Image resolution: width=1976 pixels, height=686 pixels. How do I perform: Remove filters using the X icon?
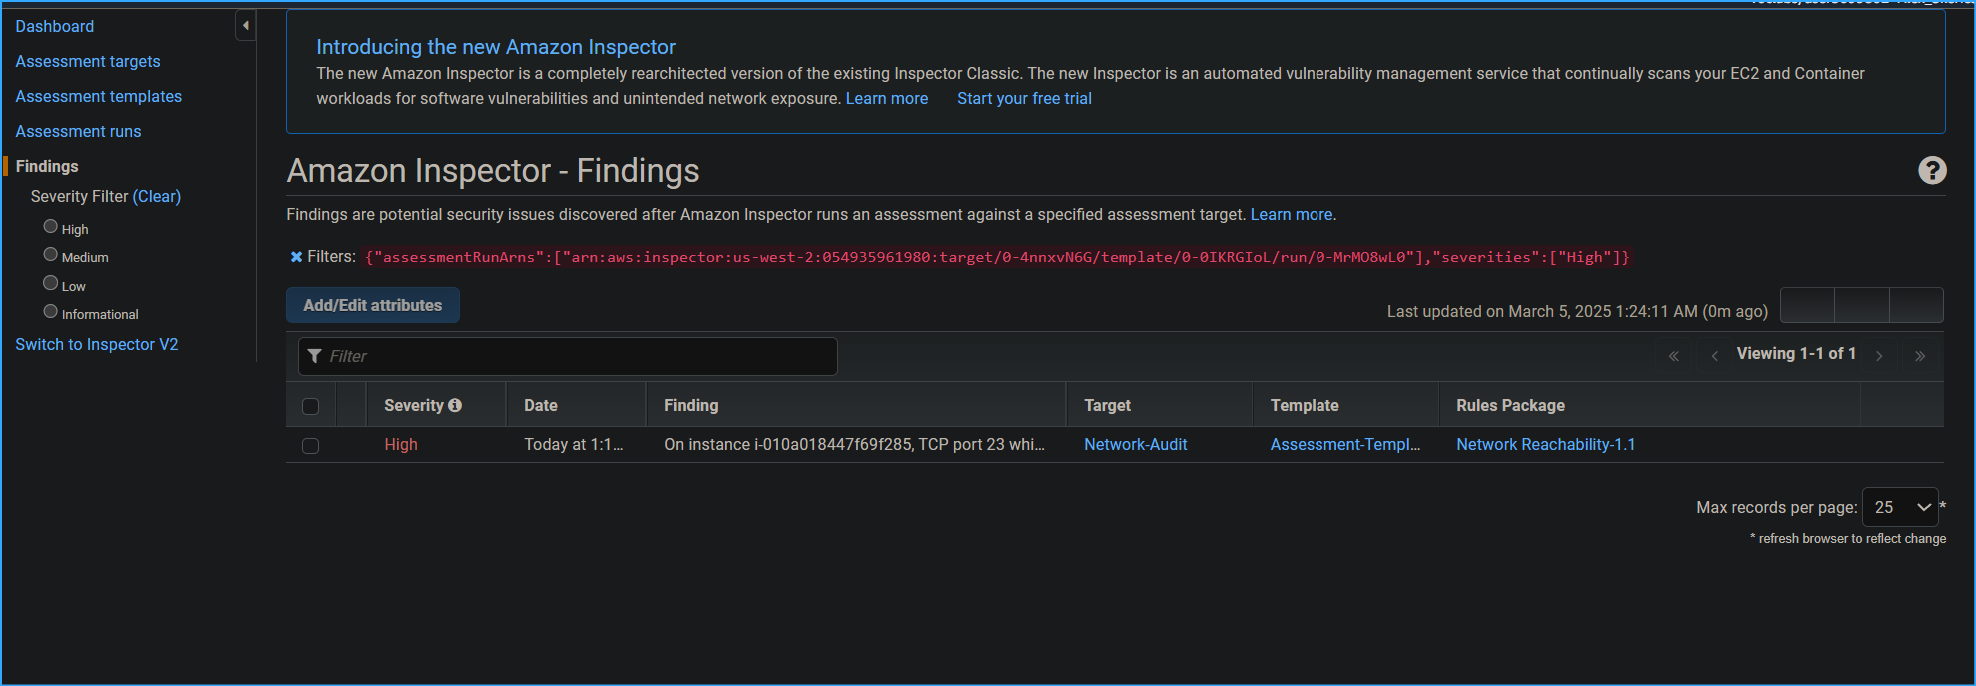click(x=296, y=257)
